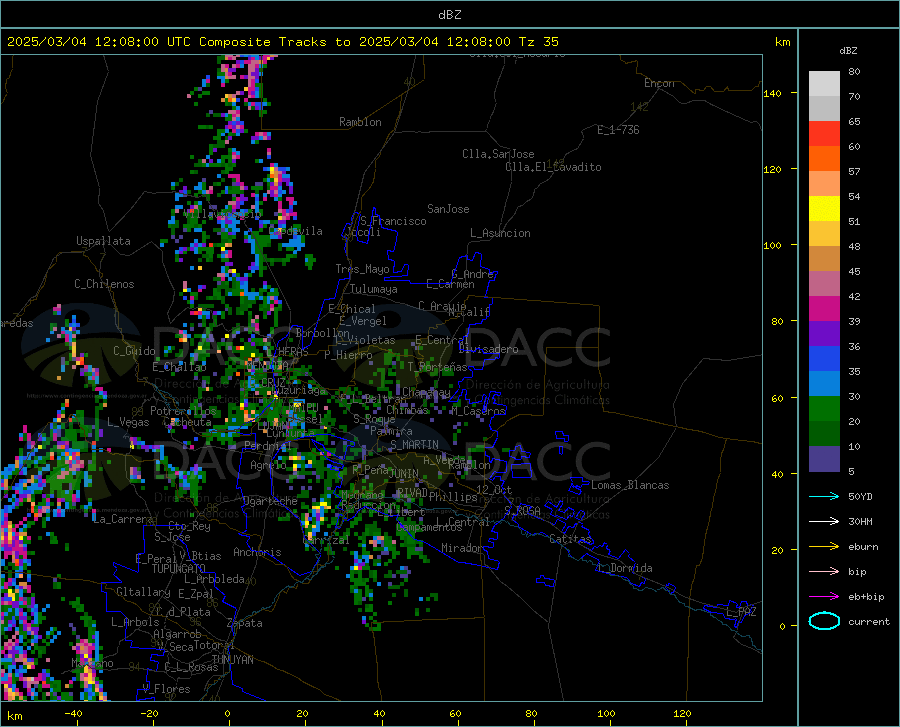Click the L_Vegas map label

(x=128, y=422)
